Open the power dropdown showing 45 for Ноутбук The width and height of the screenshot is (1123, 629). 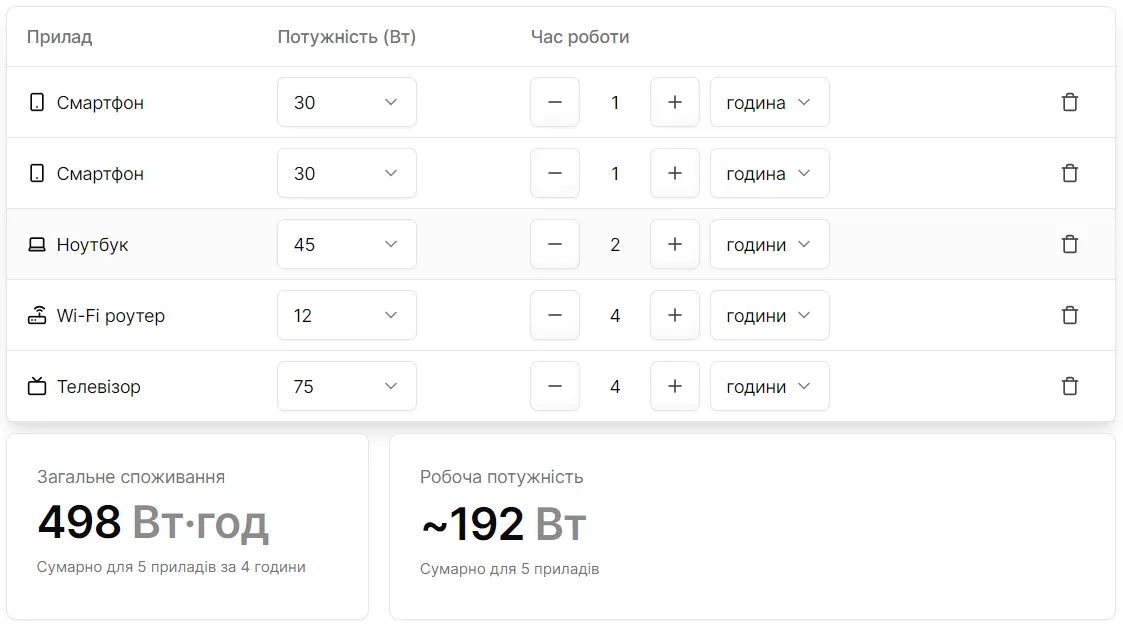[347, 244]
